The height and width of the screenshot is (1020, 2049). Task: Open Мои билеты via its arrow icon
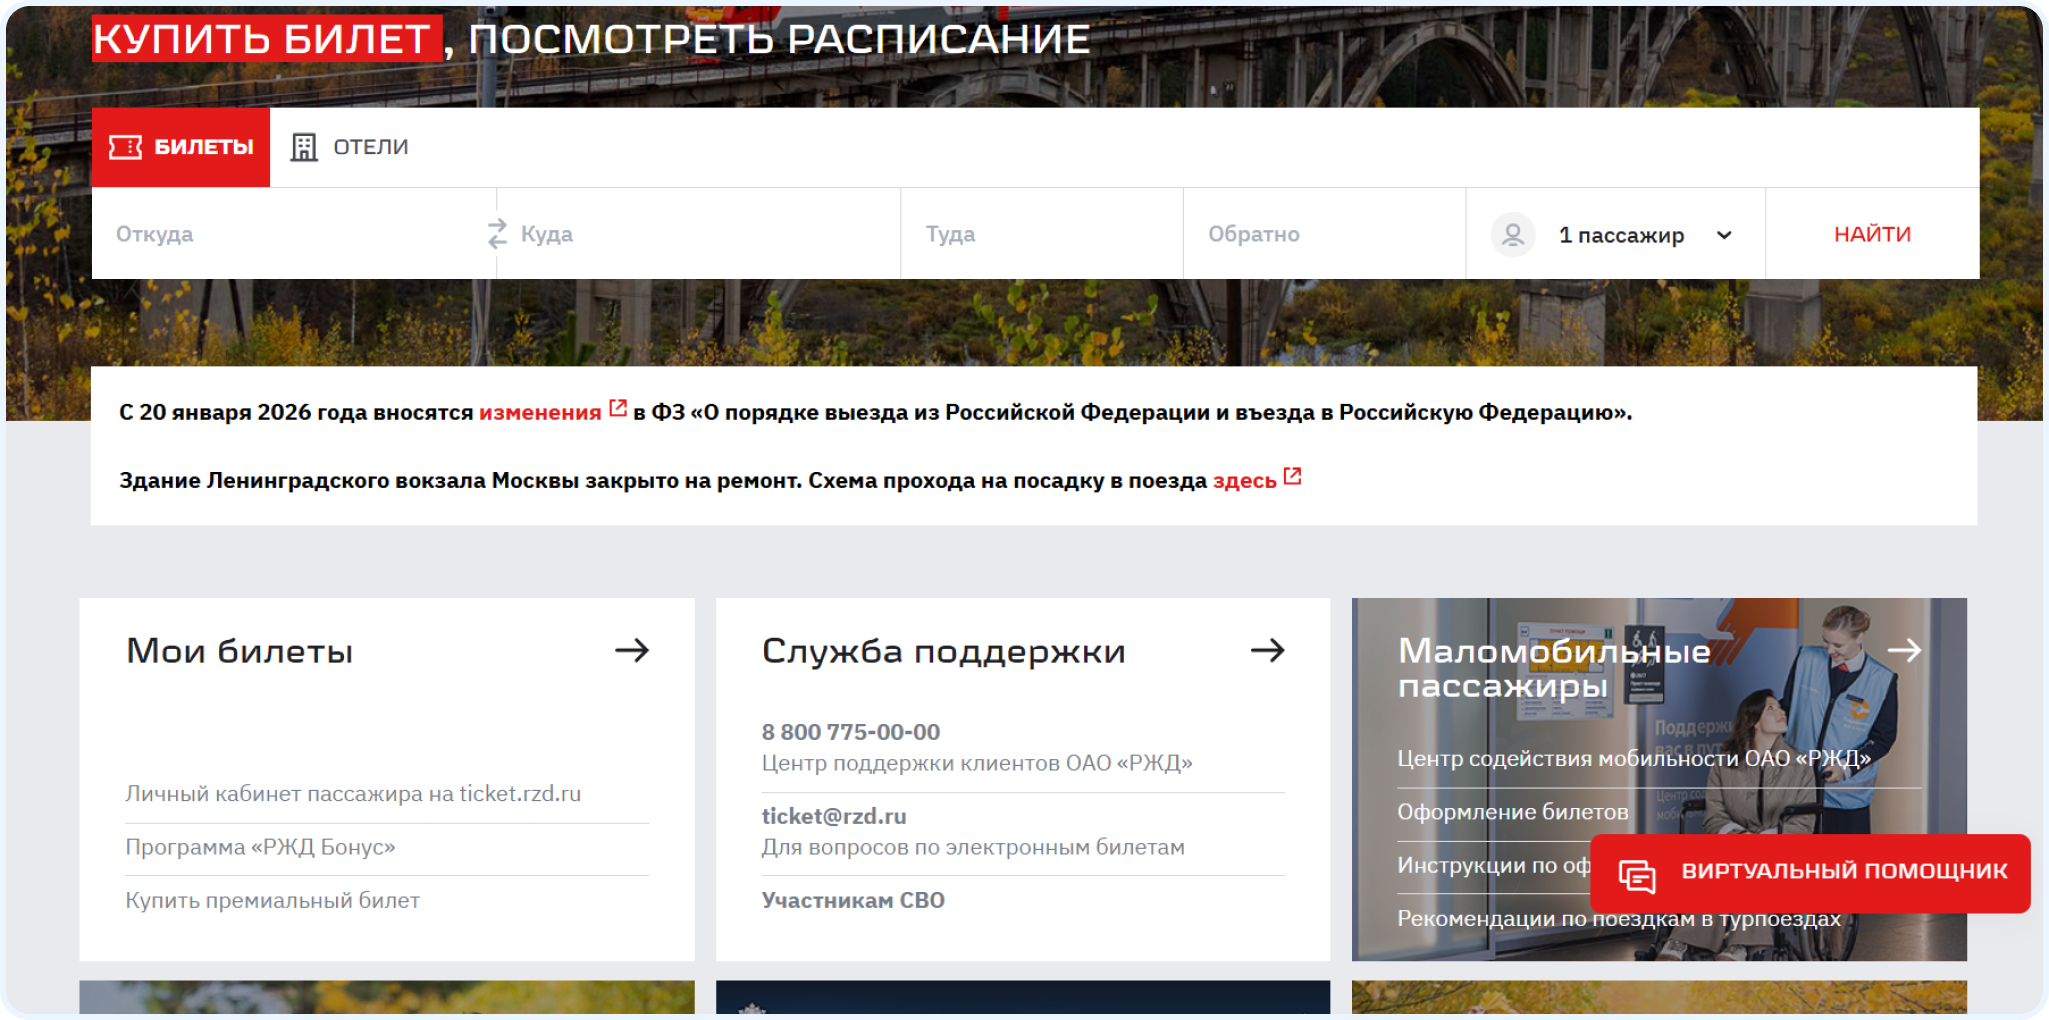[632, 651]
